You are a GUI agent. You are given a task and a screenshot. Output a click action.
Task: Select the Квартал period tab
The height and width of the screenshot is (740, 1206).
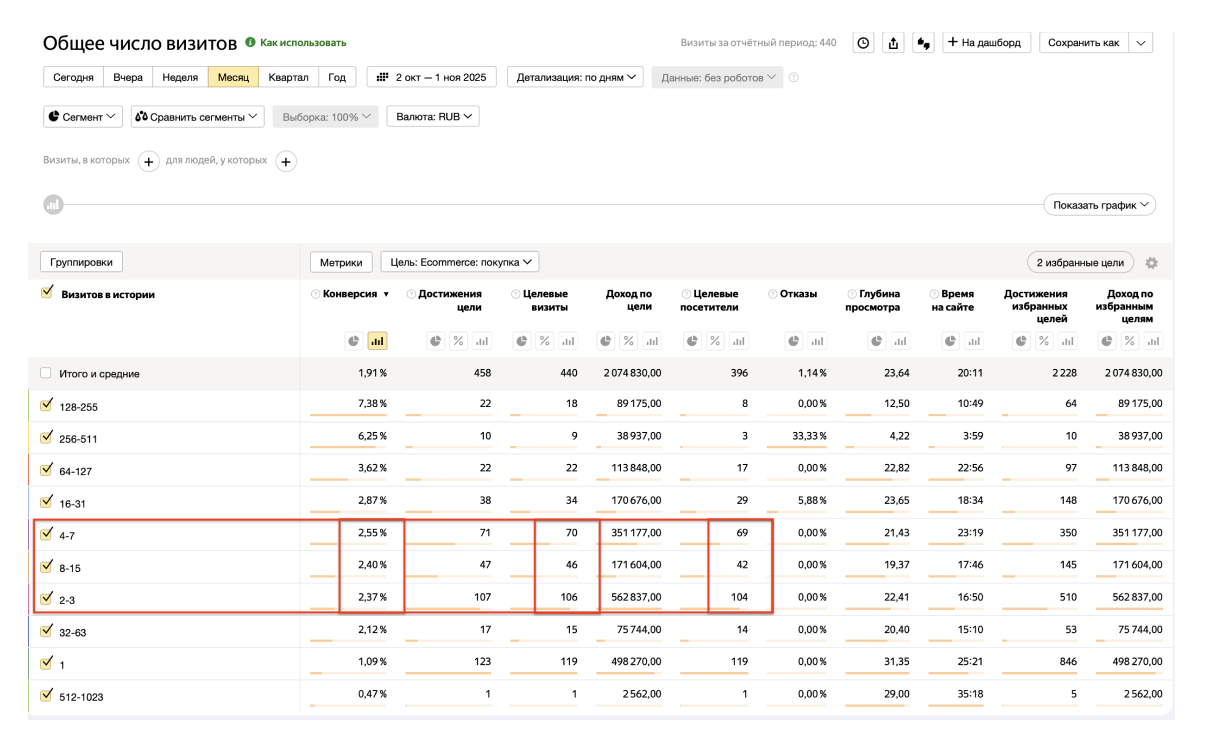point(288,77)
